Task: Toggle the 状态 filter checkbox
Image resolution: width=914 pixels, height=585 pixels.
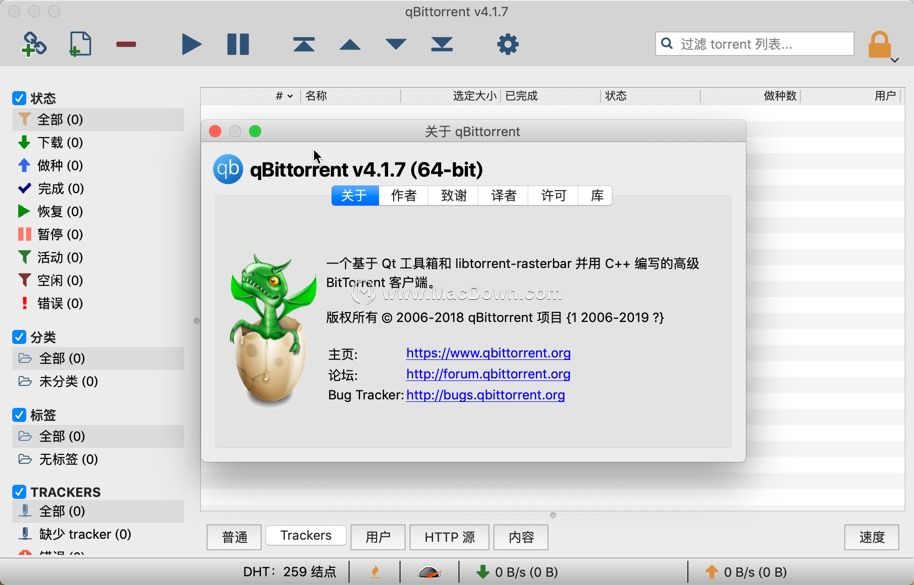Action: [19, 98]
